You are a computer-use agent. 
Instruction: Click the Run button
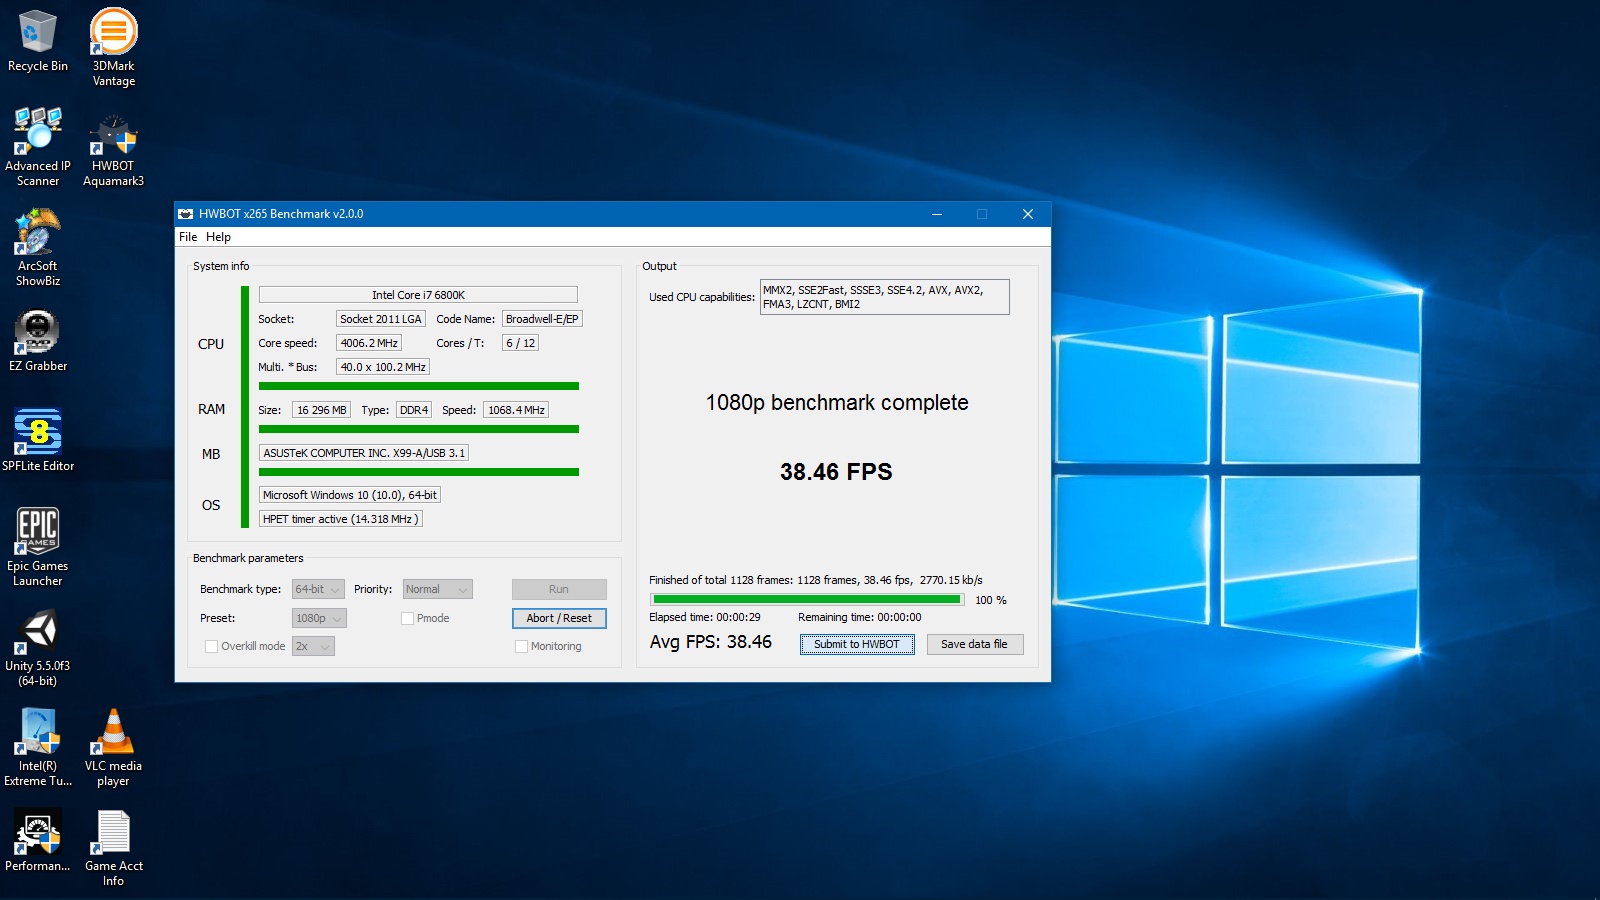(559, 590)
